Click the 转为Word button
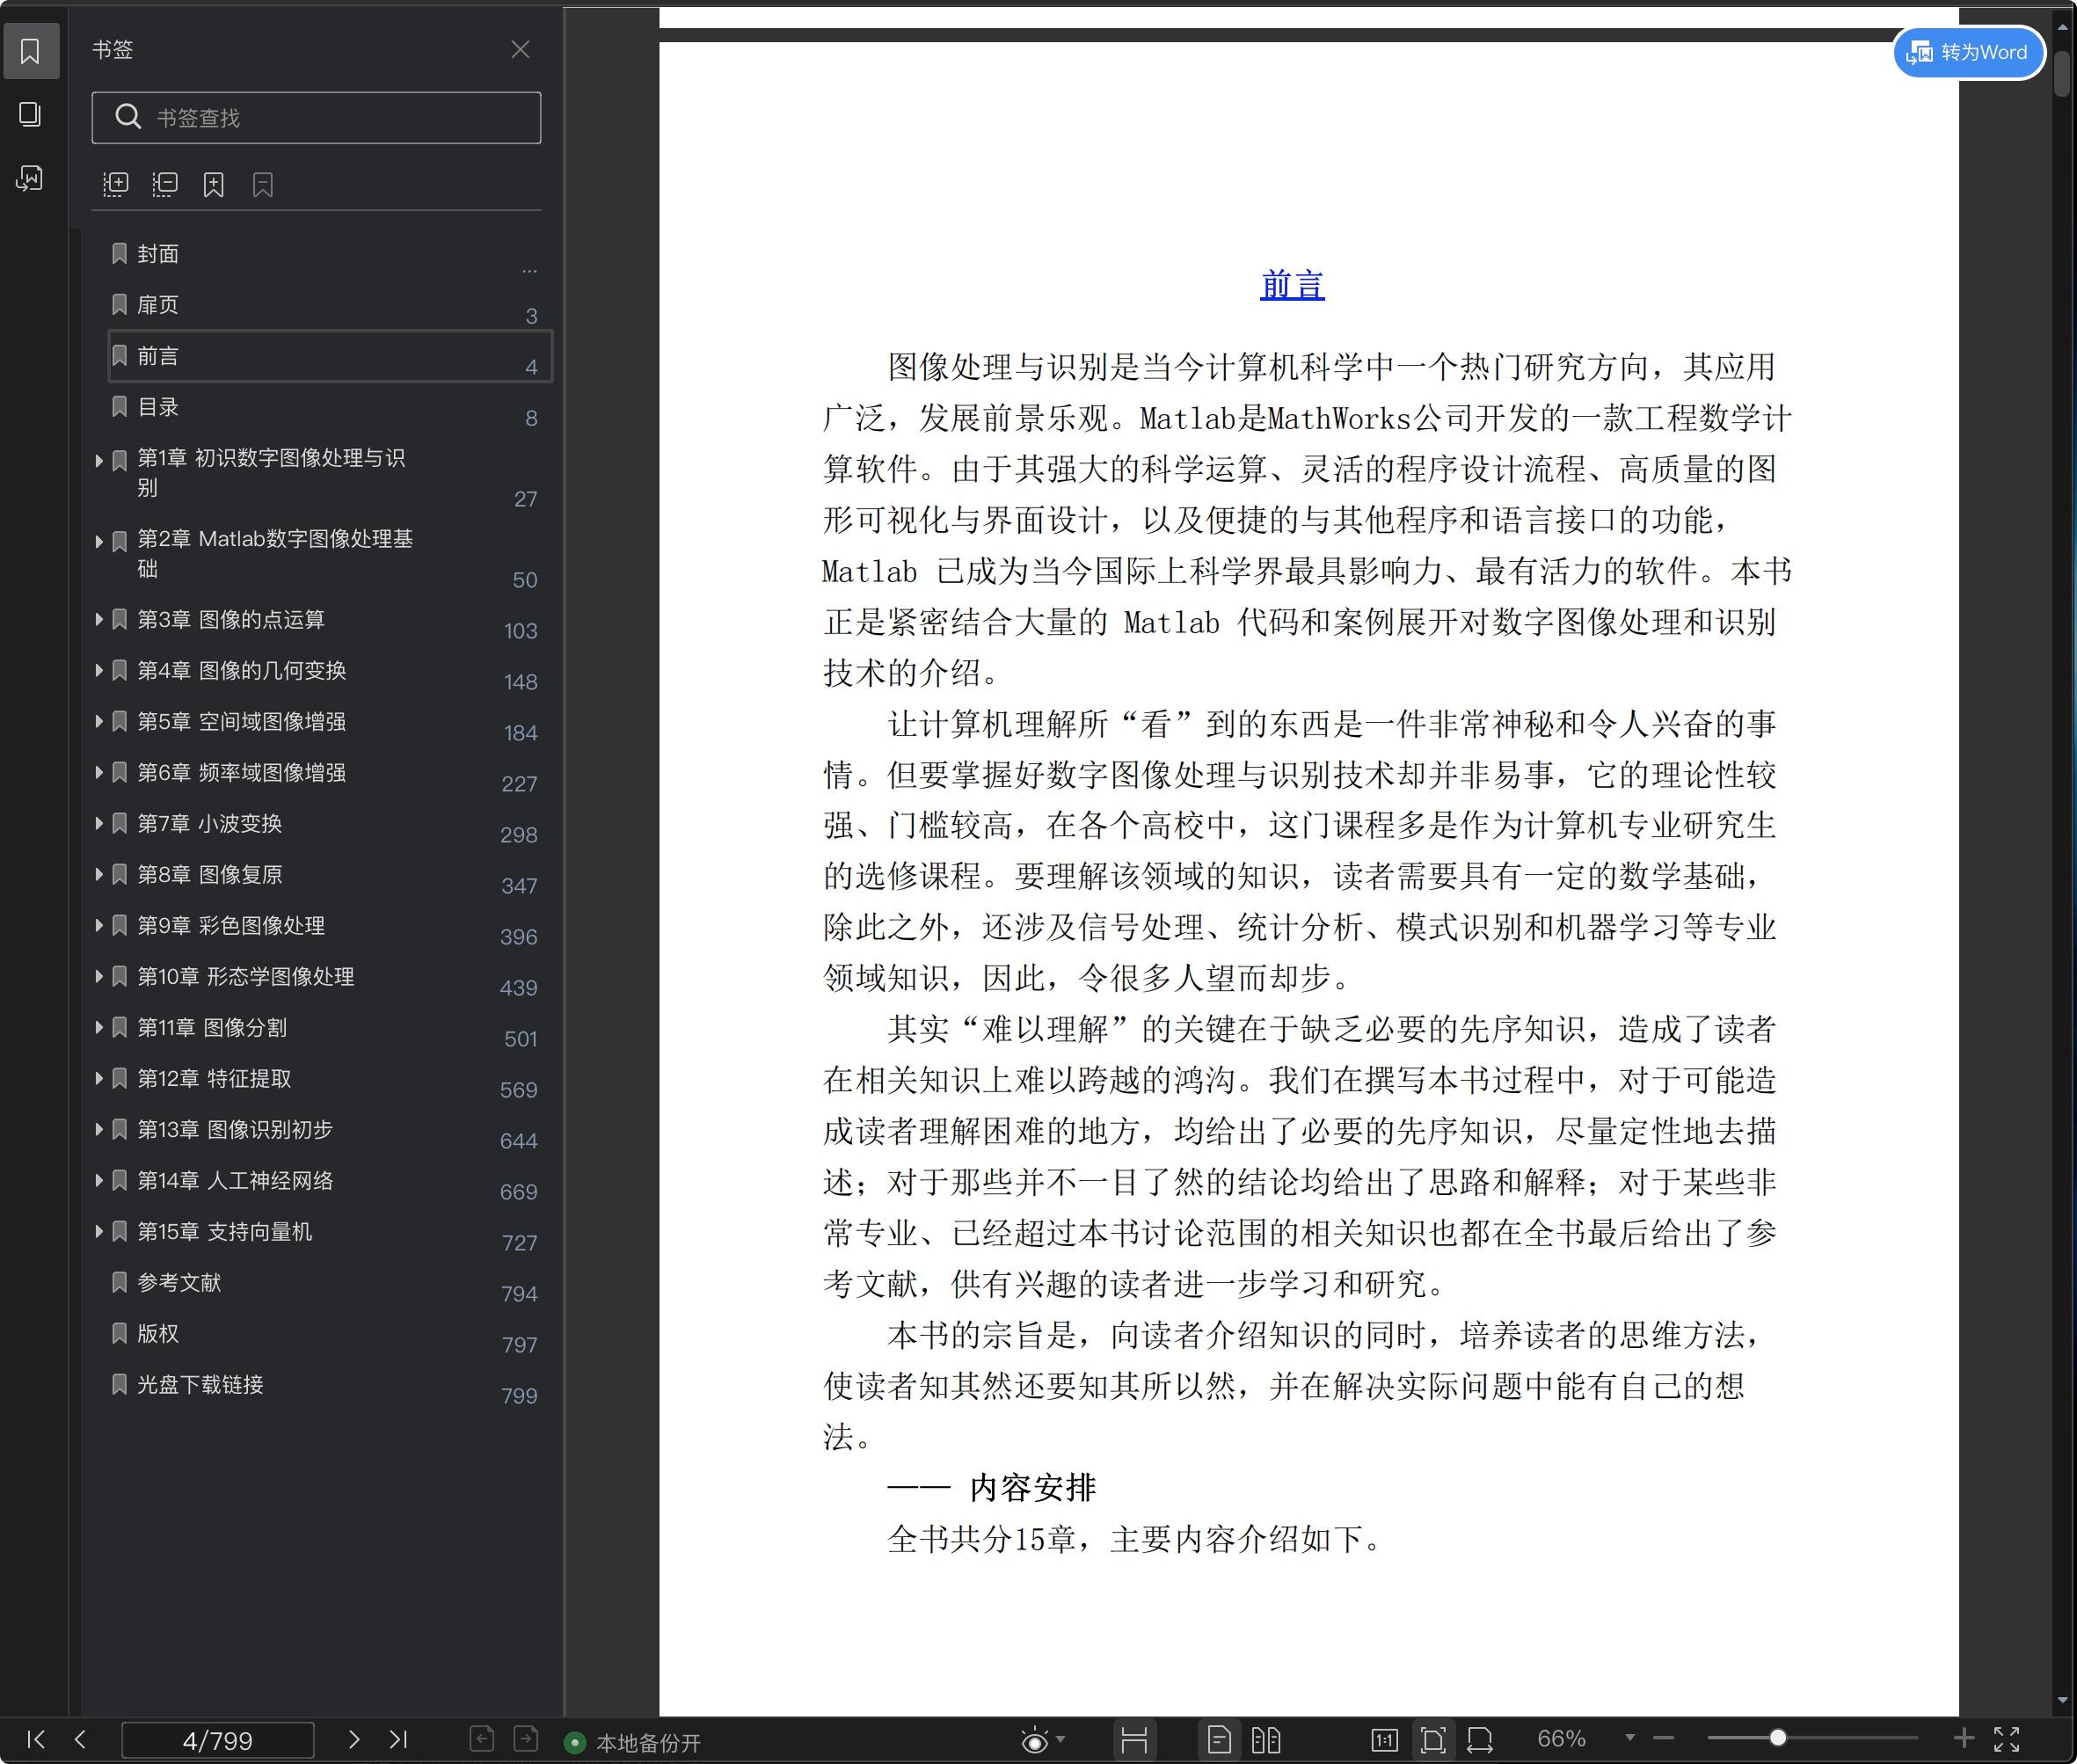The image size is (2077, 1764). [1968, 52]
